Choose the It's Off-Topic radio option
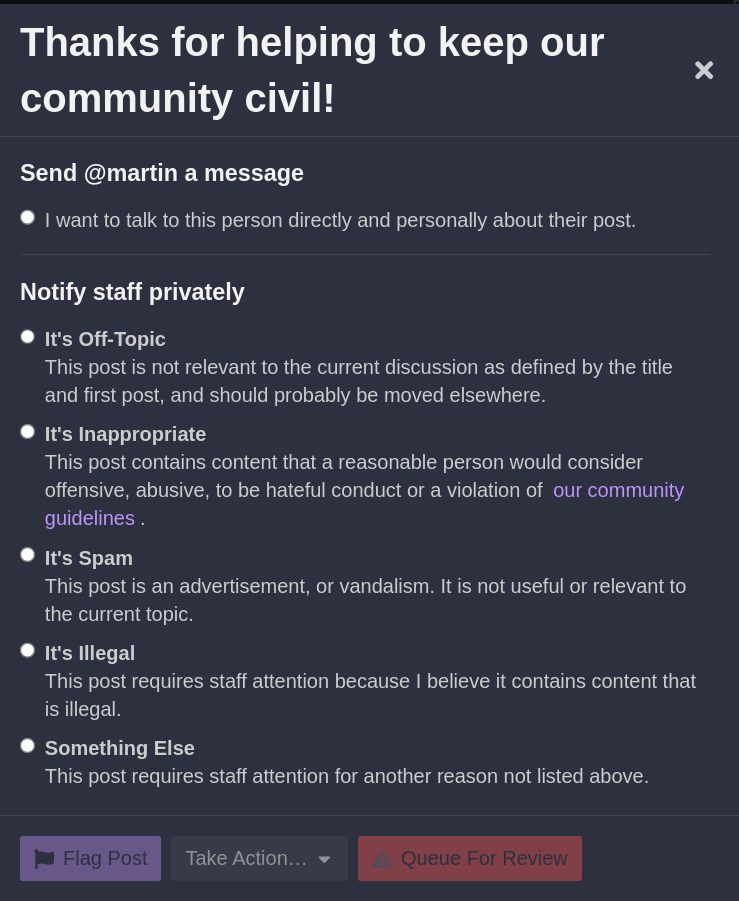Viewport: 739px width, 901px height. click(28, 336)
